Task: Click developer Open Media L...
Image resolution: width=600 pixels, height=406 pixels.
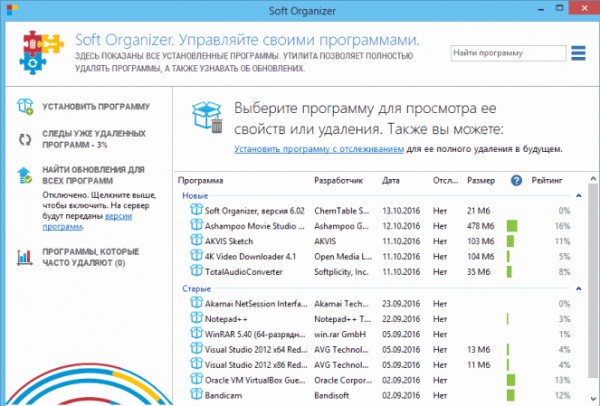Action: click(x=343, y=257)
